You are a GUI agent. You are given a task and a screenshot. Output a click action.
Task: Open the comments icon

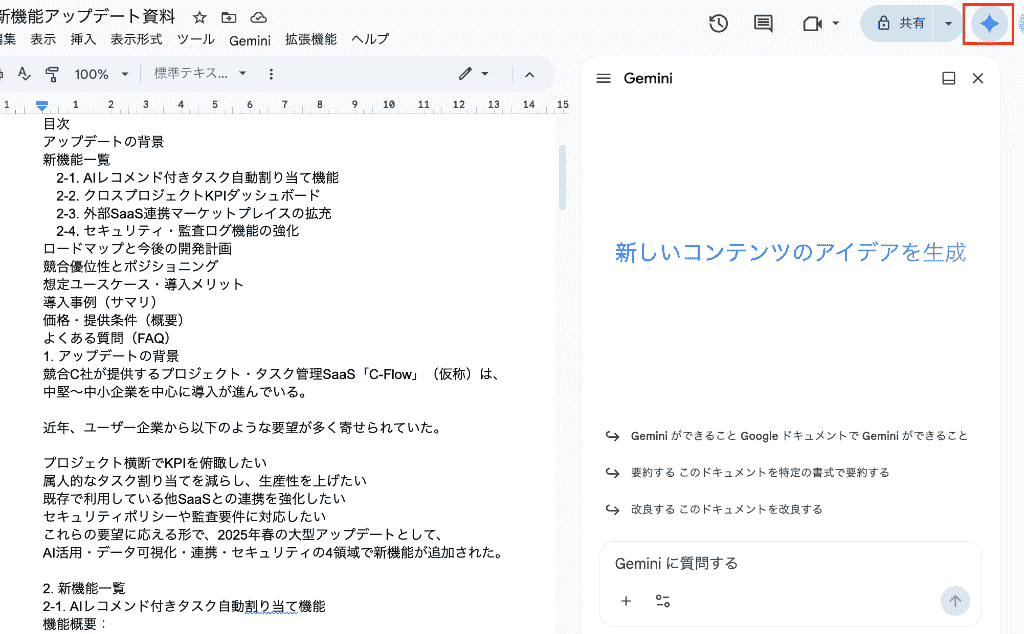[763, 24]
